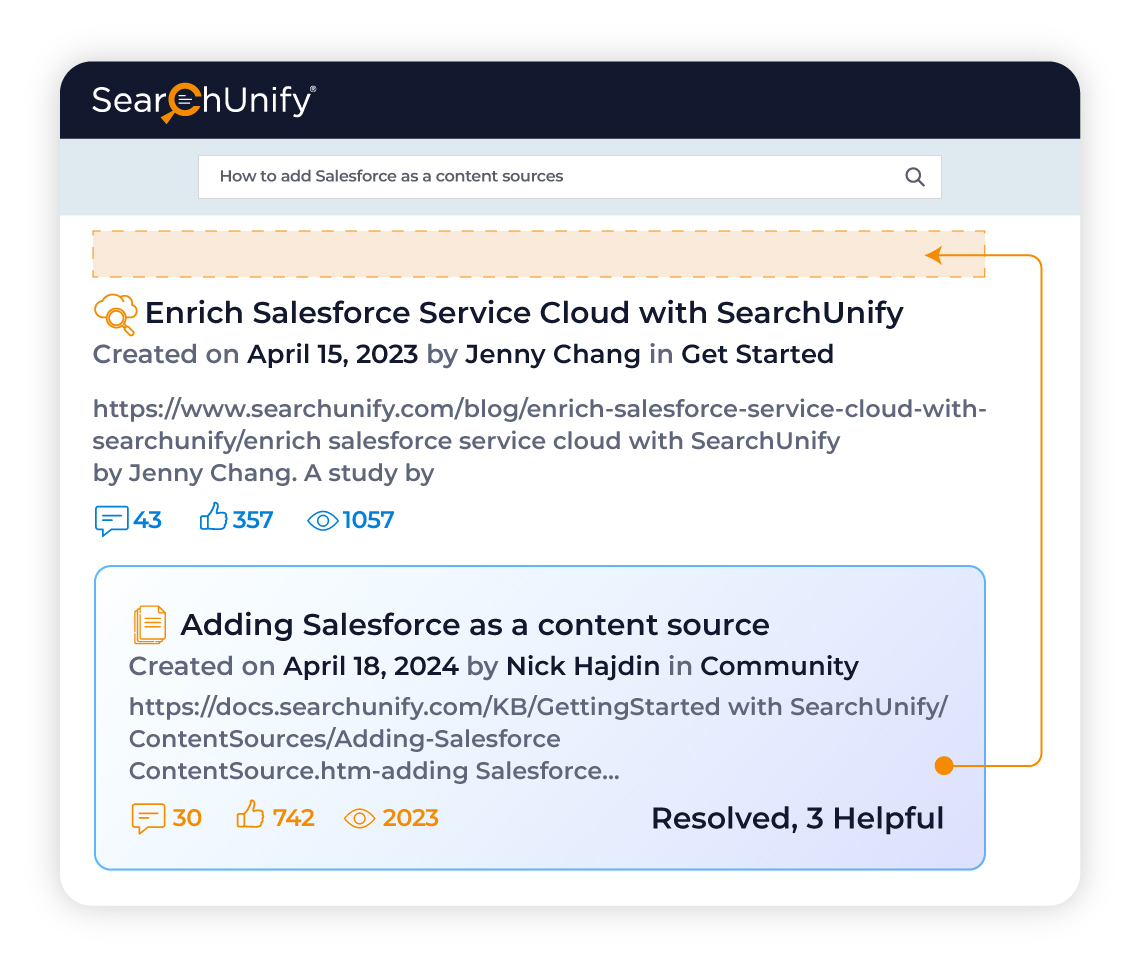The height and width of the screenshot is (964, 1140).
Task: Click the search magnifier icon
Action: pos(915,177)
